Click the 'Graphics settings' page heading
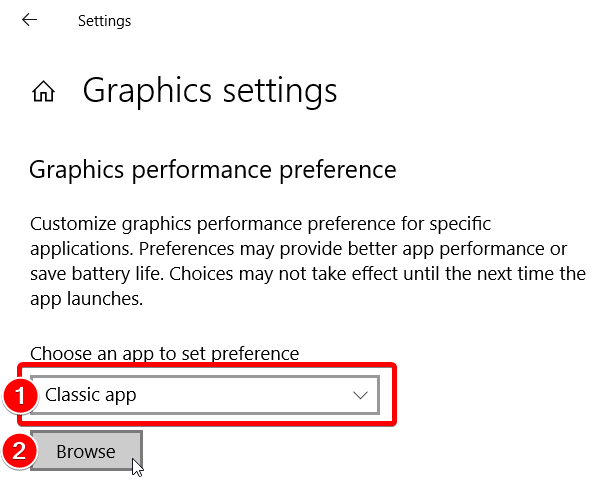 (210, 91)
